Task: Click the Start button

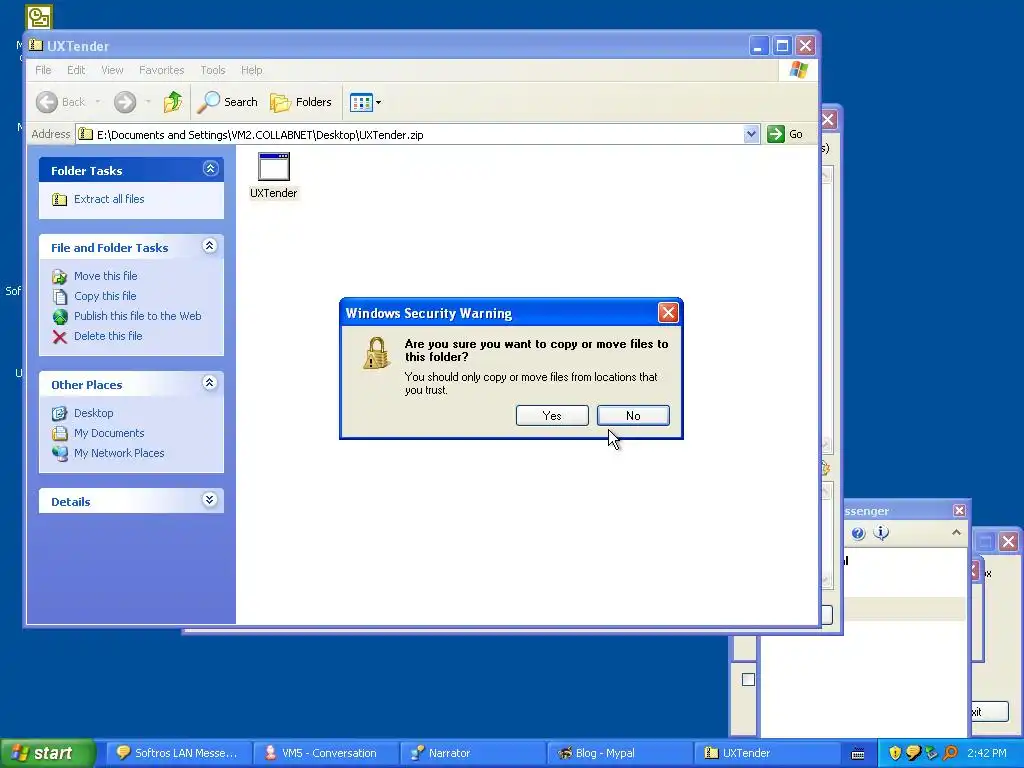Action: (x=46, y=753)
